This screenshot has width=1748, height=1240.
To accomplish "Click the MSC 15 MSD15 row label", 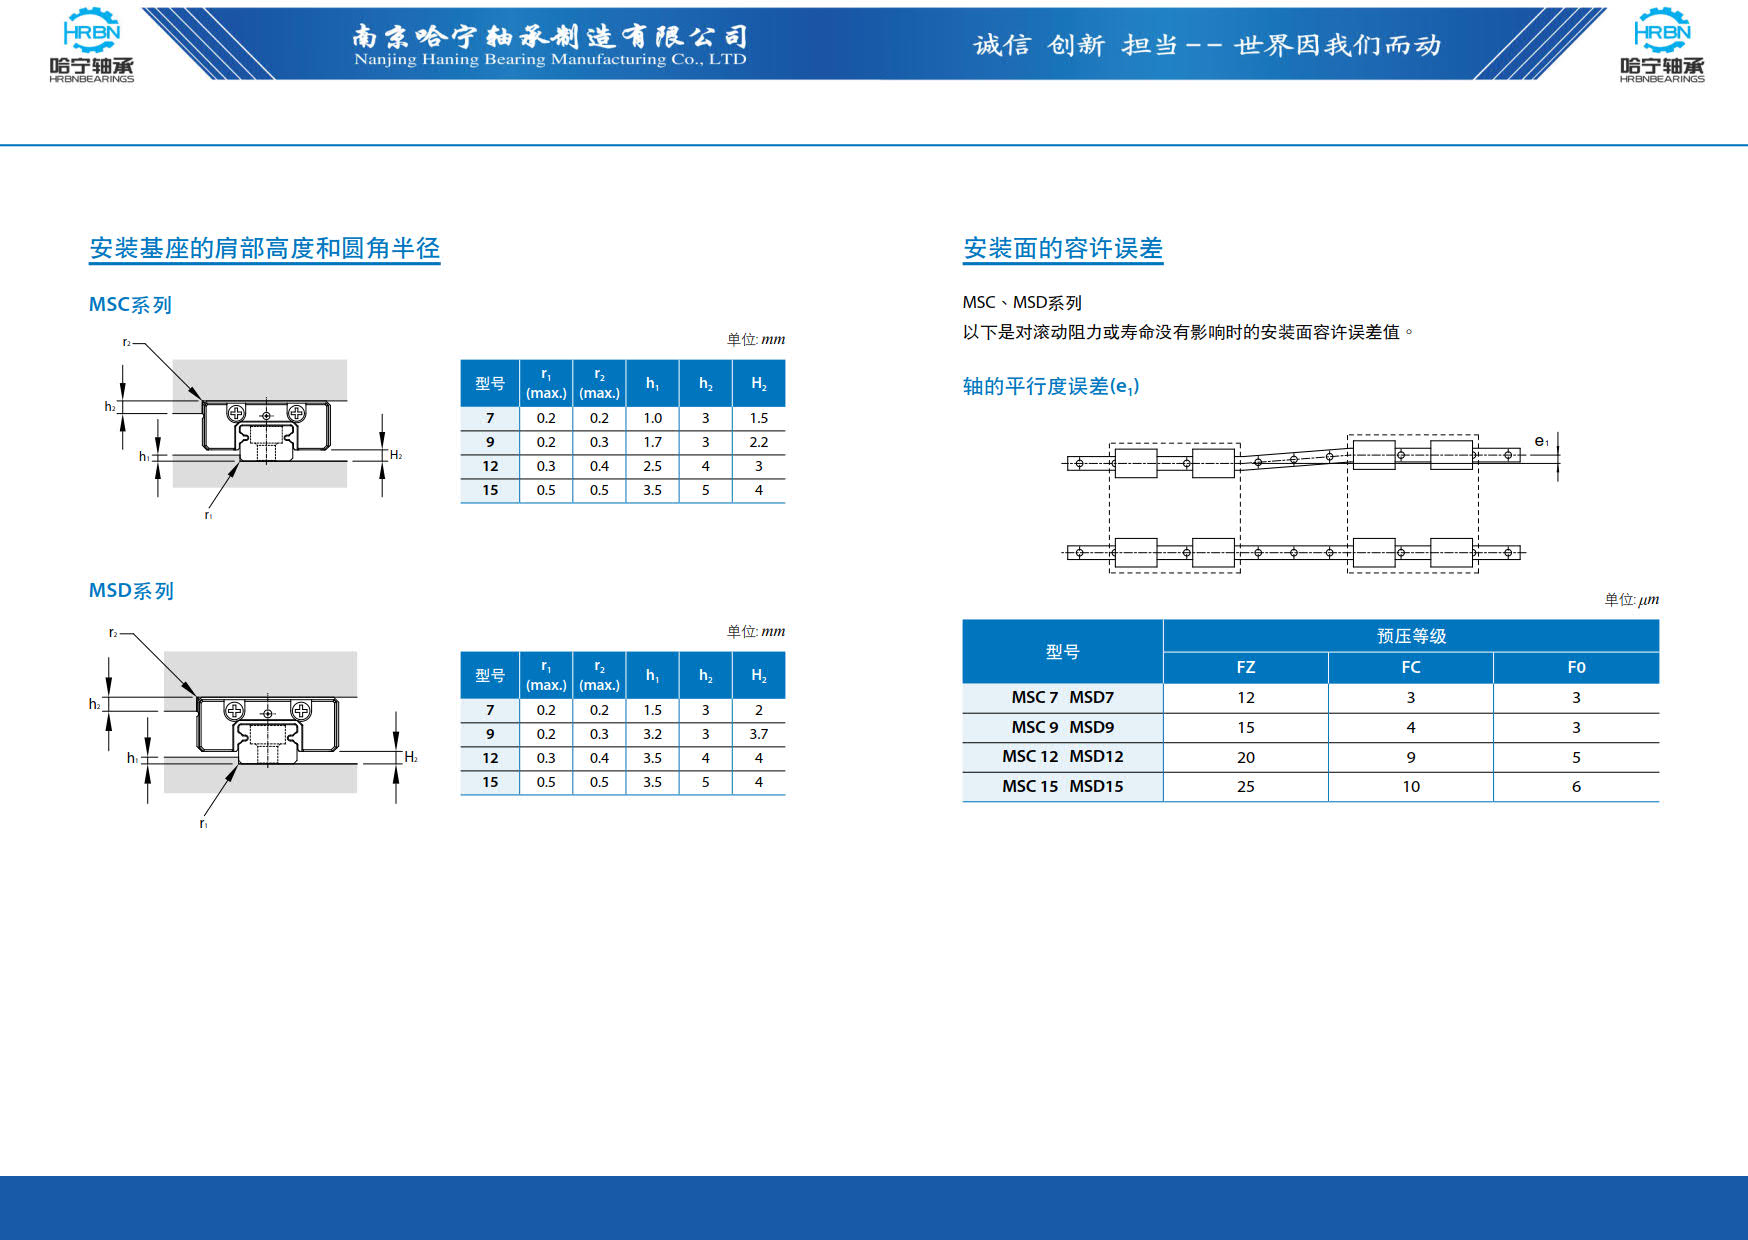I will pyautogui.click(x=1063, y=787).
